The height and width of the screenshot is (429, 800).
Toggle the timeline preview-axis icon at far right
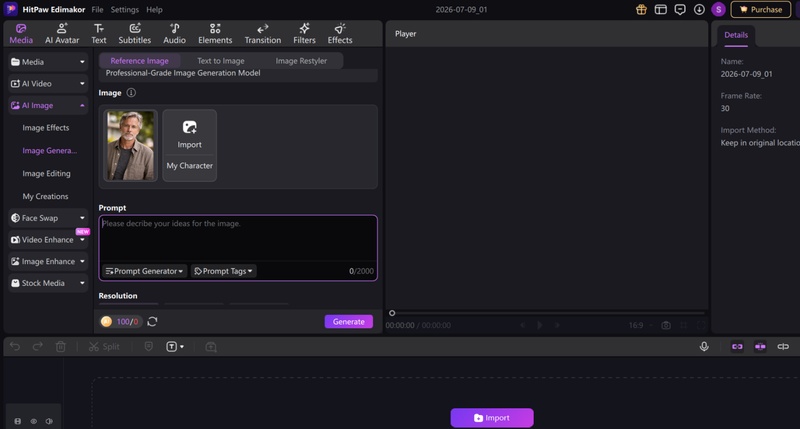[783, 347]
